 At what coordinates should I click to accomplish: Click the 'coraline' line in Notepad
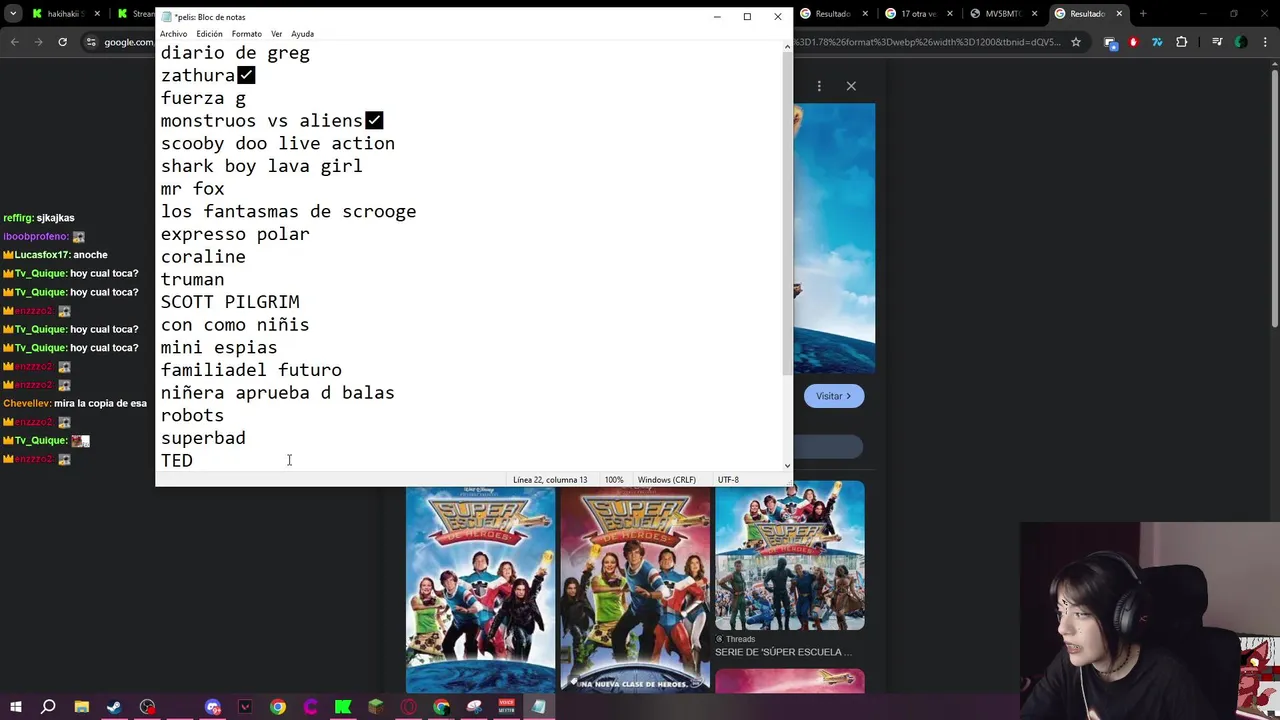tap(203, 257)
